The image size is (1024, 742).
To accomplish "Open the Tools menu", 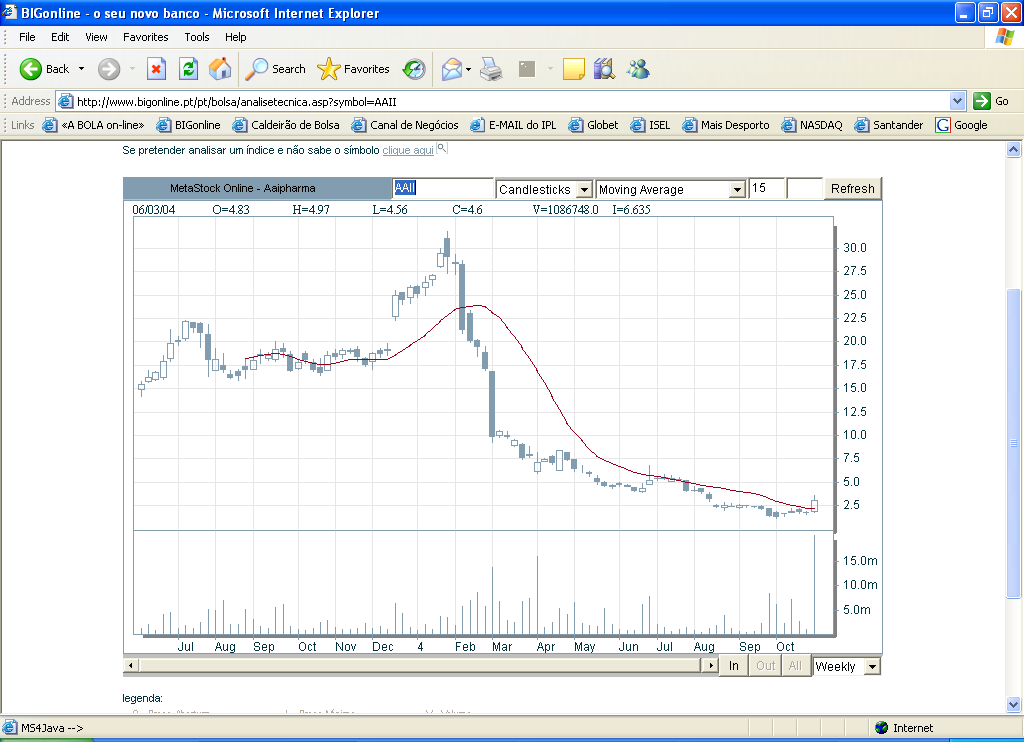I will click(x=196, y=37).
